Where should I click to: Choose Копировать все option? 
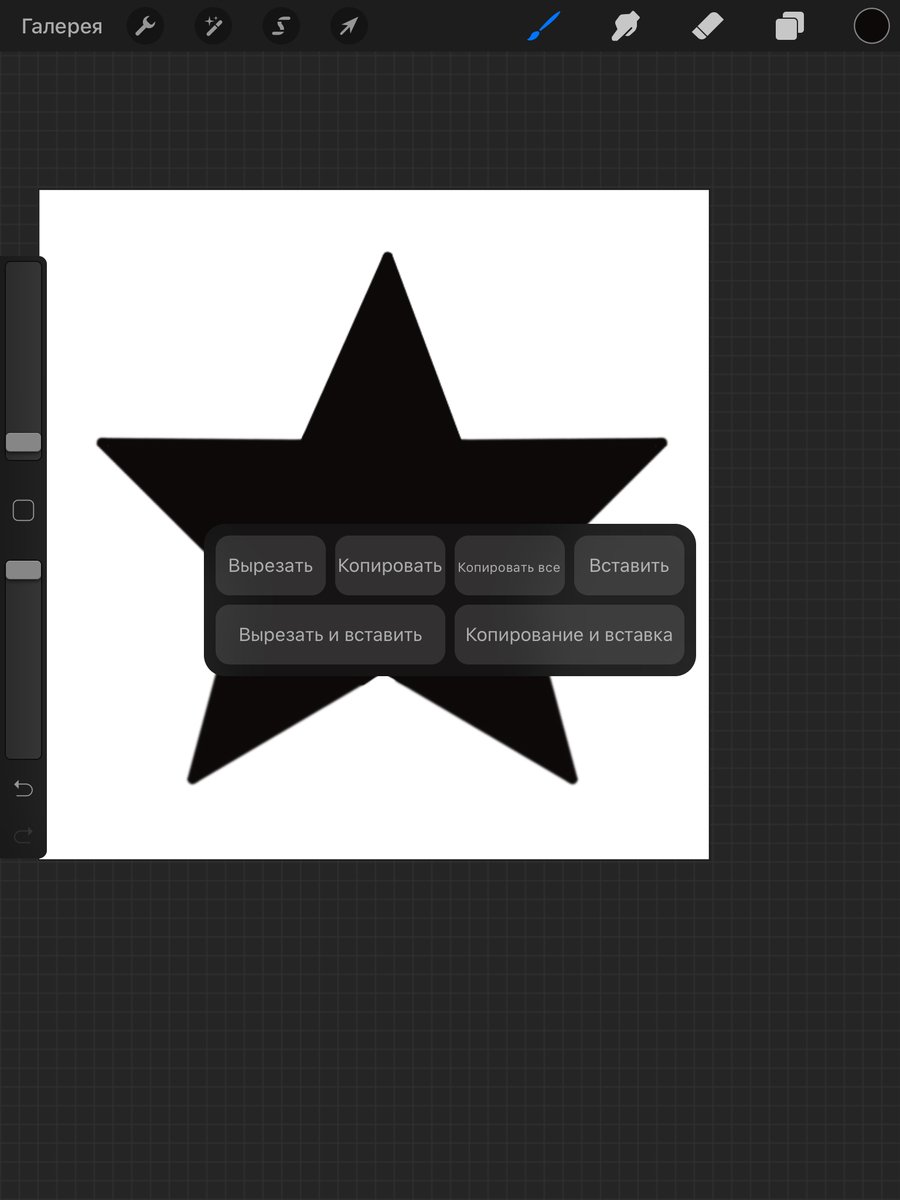[x=509, y=566]
